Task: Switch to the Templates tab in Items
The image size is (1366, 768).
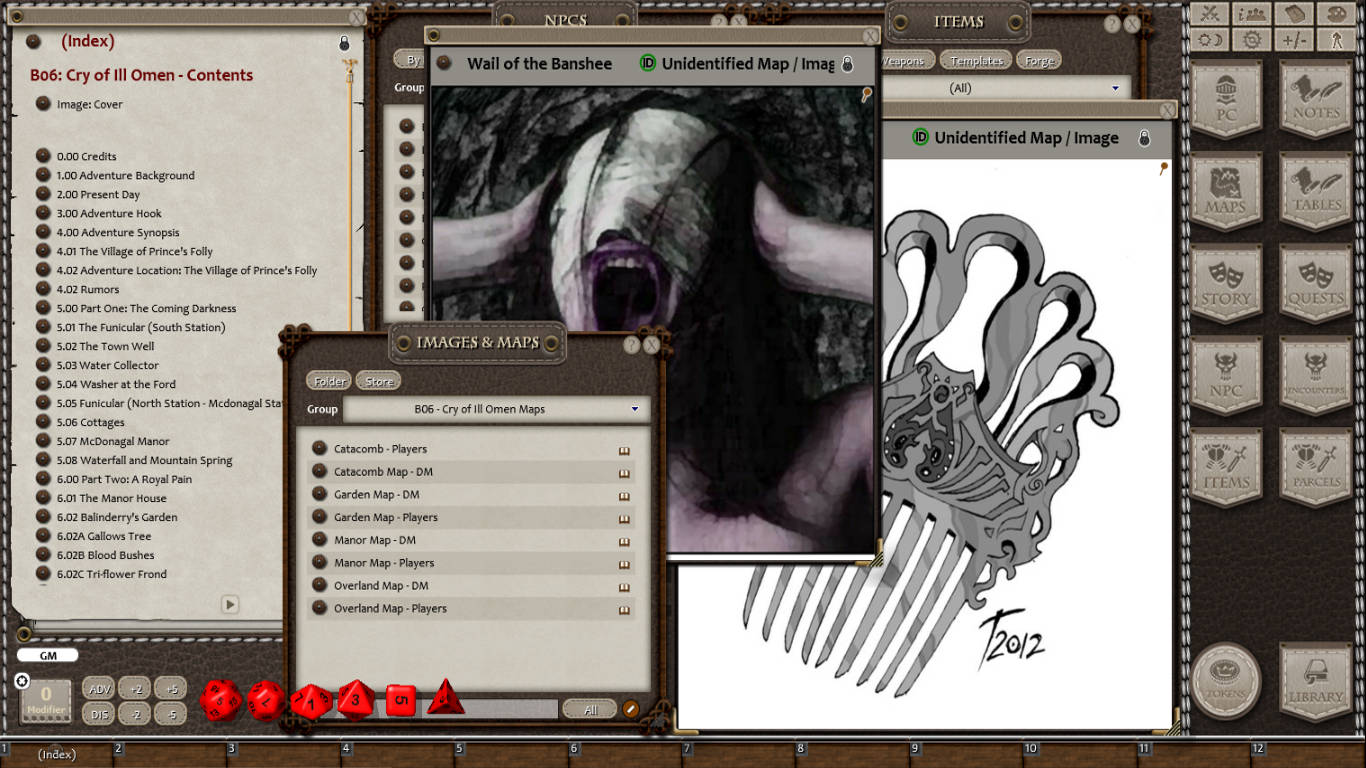Action: [975, 60]
